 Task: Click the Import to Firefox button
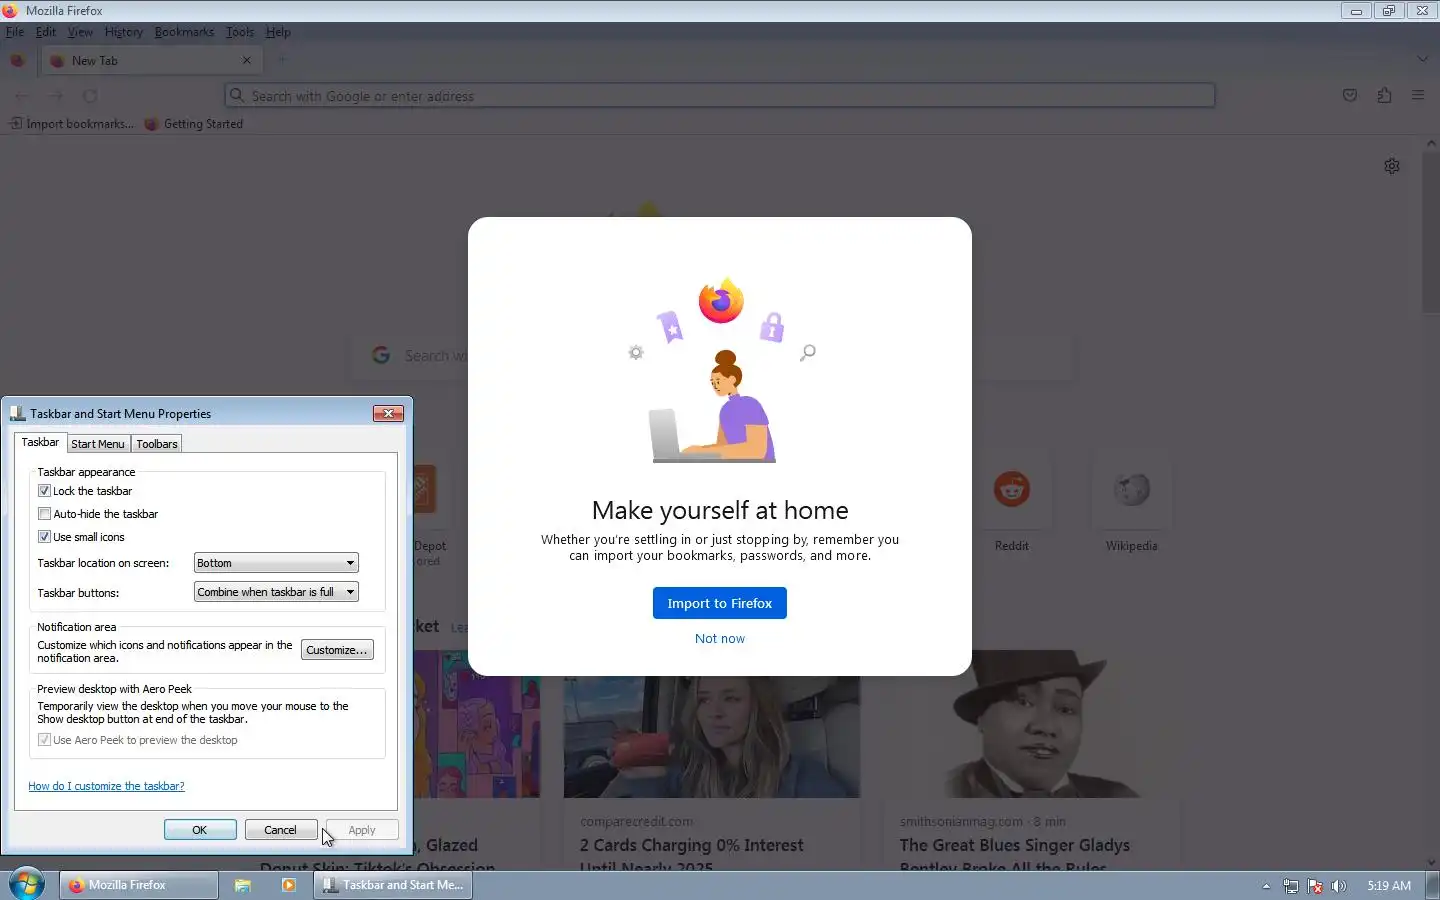[x=720, y=603]
